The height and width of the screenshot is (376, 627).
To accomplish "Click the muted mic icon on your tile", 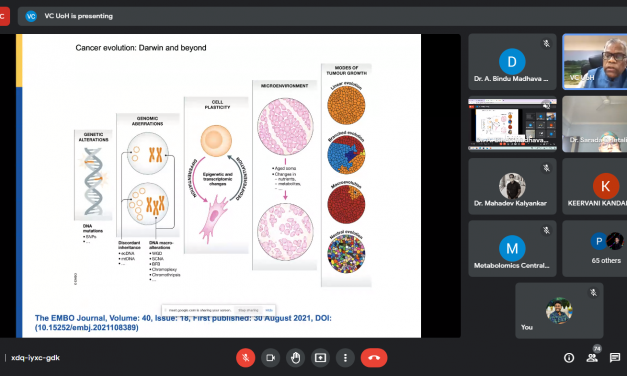I will (593, 293).
